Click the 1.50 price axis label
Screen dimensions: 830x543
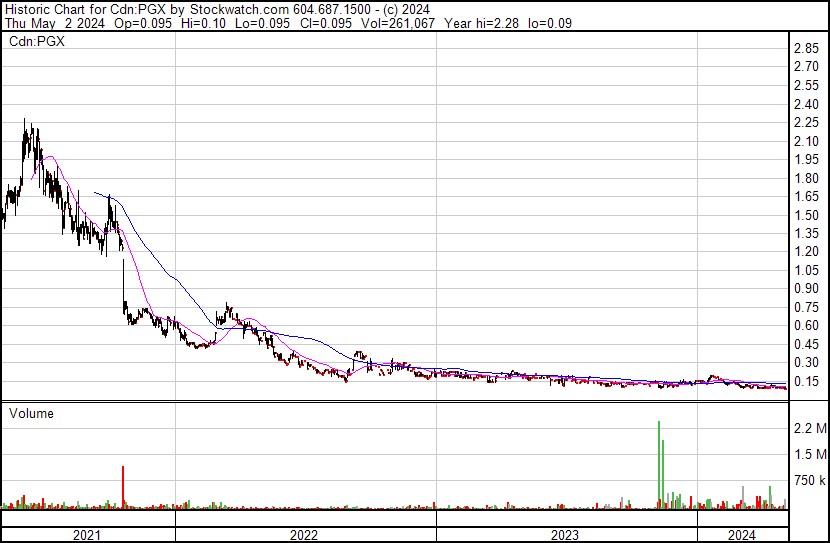click(x=806, y=215)
